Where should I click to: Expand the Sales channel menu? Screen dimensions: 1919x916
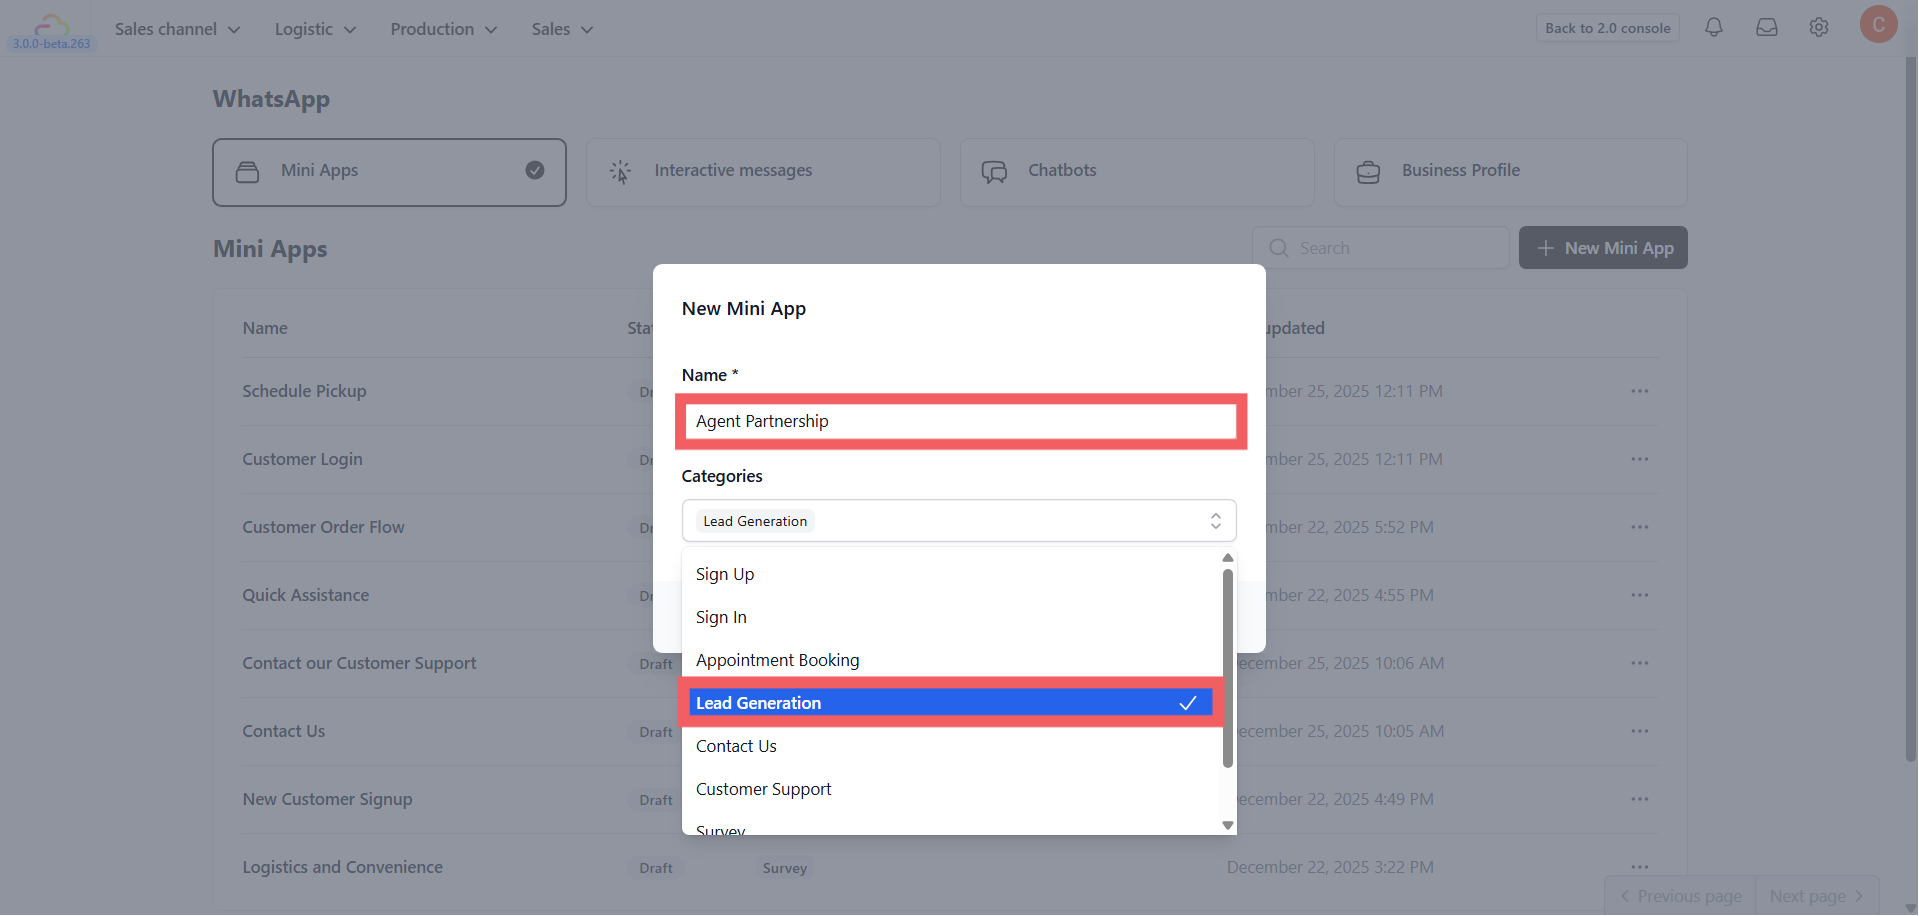(177, 29)
